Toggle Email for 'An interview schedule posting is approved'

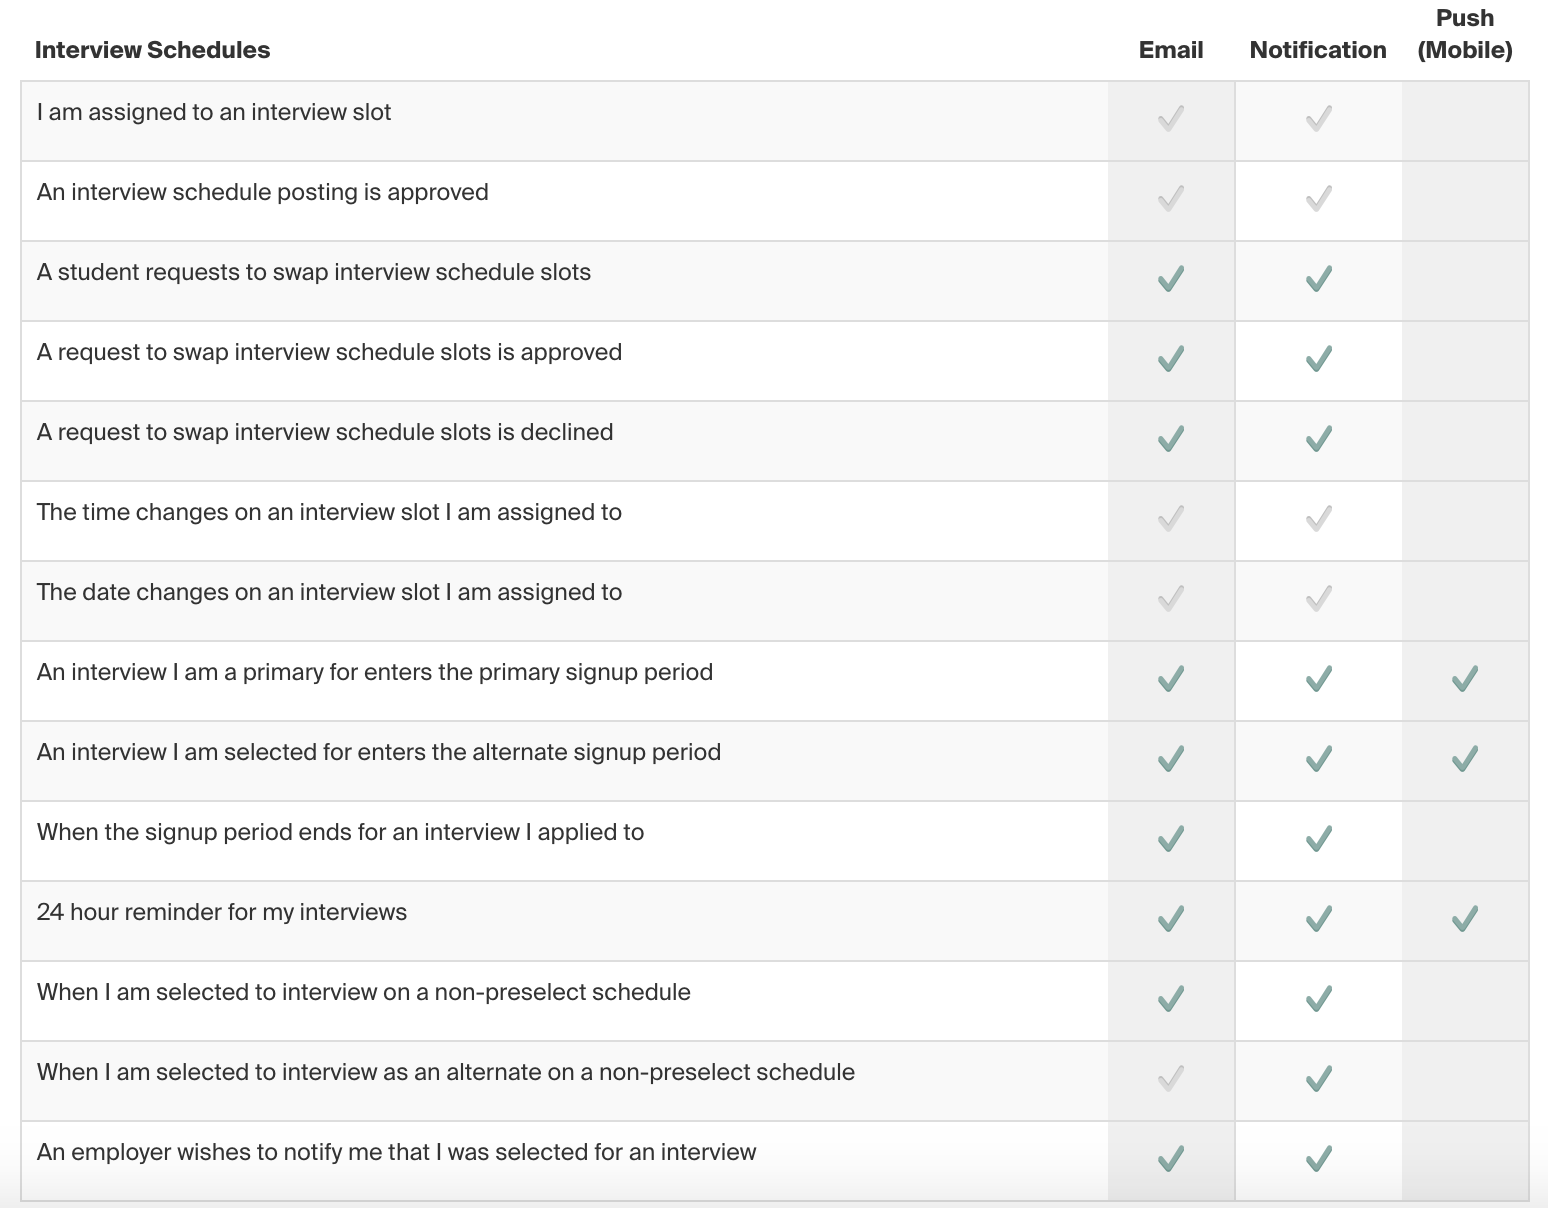[x=1171, y=198]
